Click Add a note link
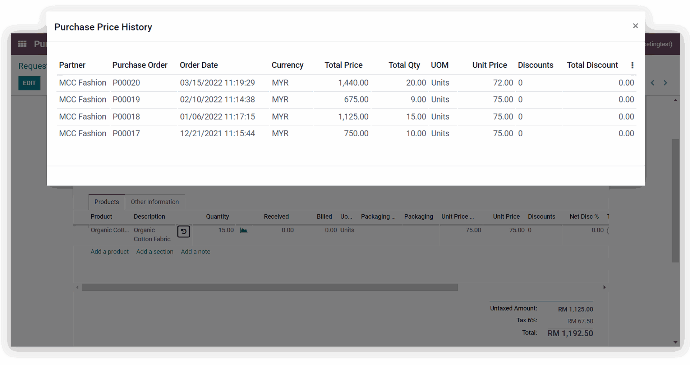The width and height of the screenshot is (690, 365). pos(195,252)
